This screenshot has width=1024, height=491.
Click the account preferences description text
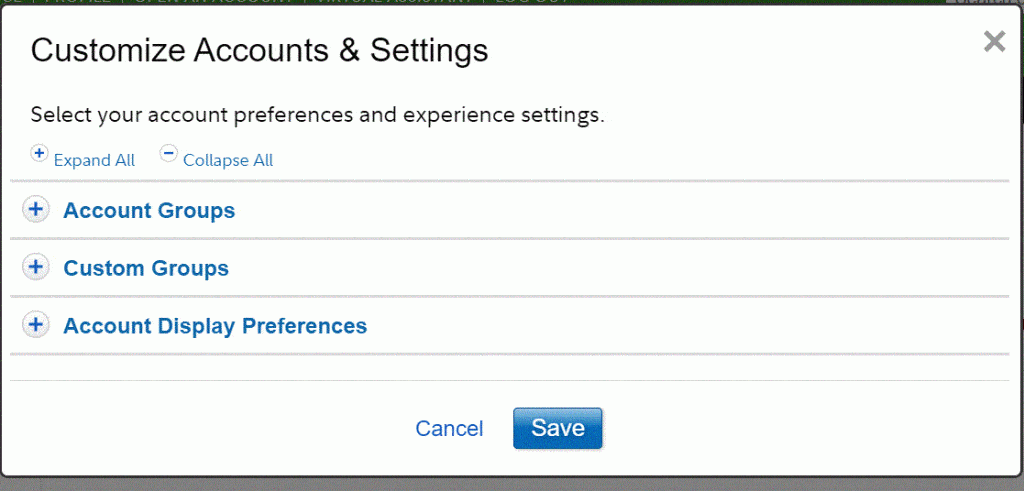[x=317, y=116]
